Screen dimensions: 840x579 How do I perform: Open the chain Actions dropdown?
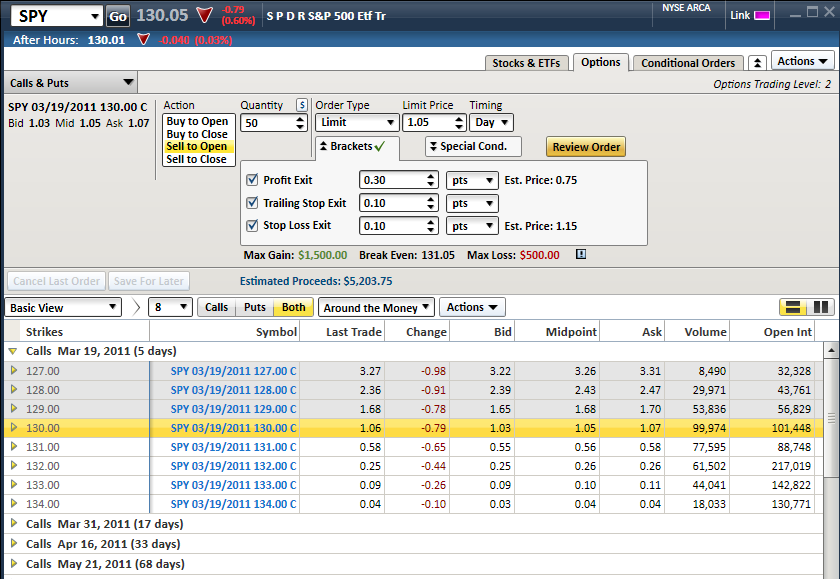point(472,307)
